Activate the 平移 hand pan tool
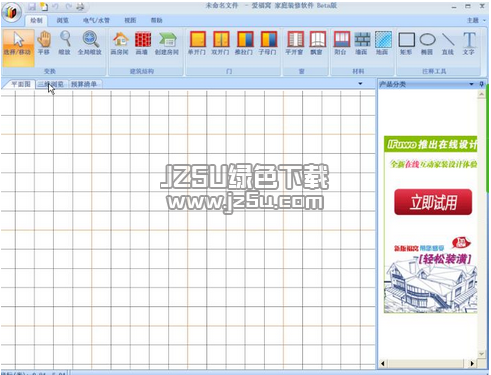Viewport: 491px width, 375px height. pyautogui.click(x=44, y=43)
